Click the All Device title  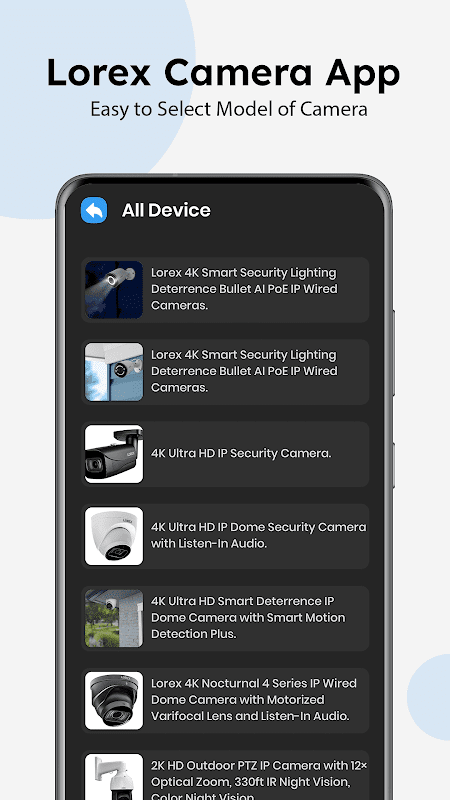[166, 210]
